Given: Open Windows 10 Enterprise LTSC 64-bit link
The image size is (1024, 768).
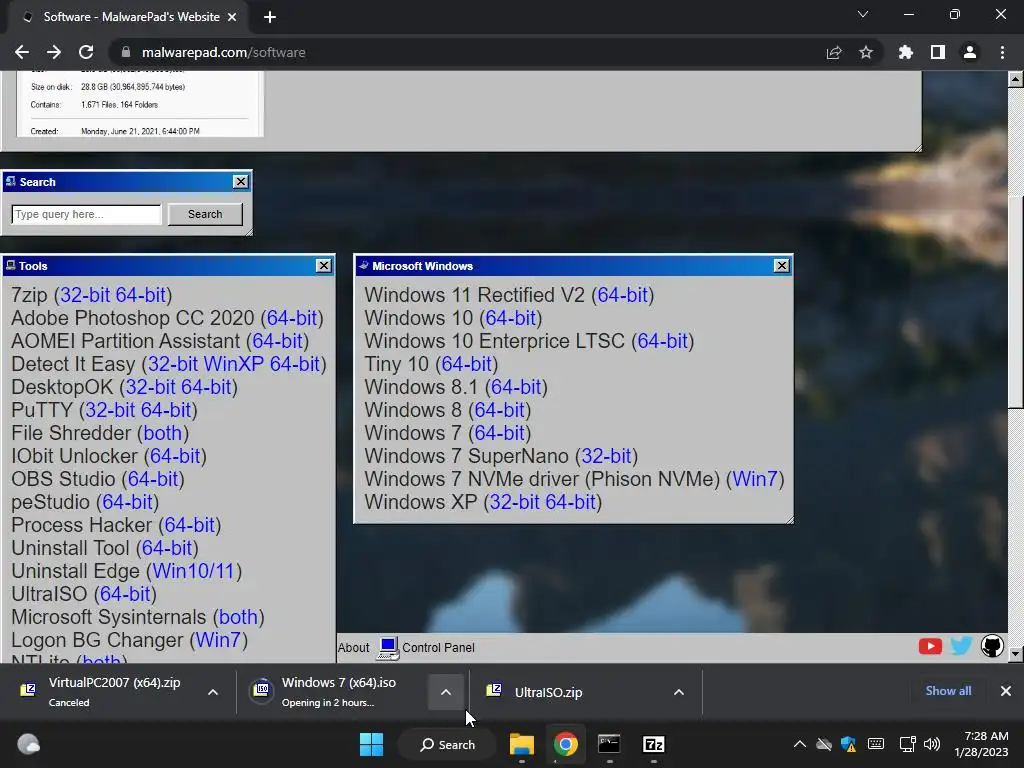Looking at the screenshot, I should click(662, 341).
